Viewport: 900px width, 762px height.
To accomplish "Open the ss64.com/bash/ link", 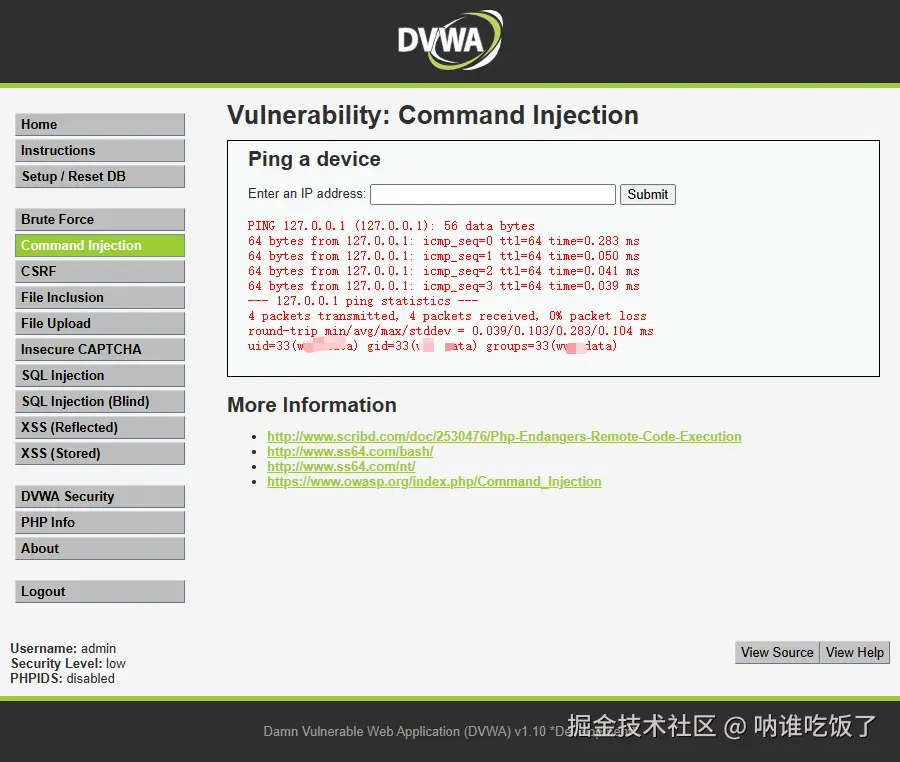I will [x=350, y=451].
